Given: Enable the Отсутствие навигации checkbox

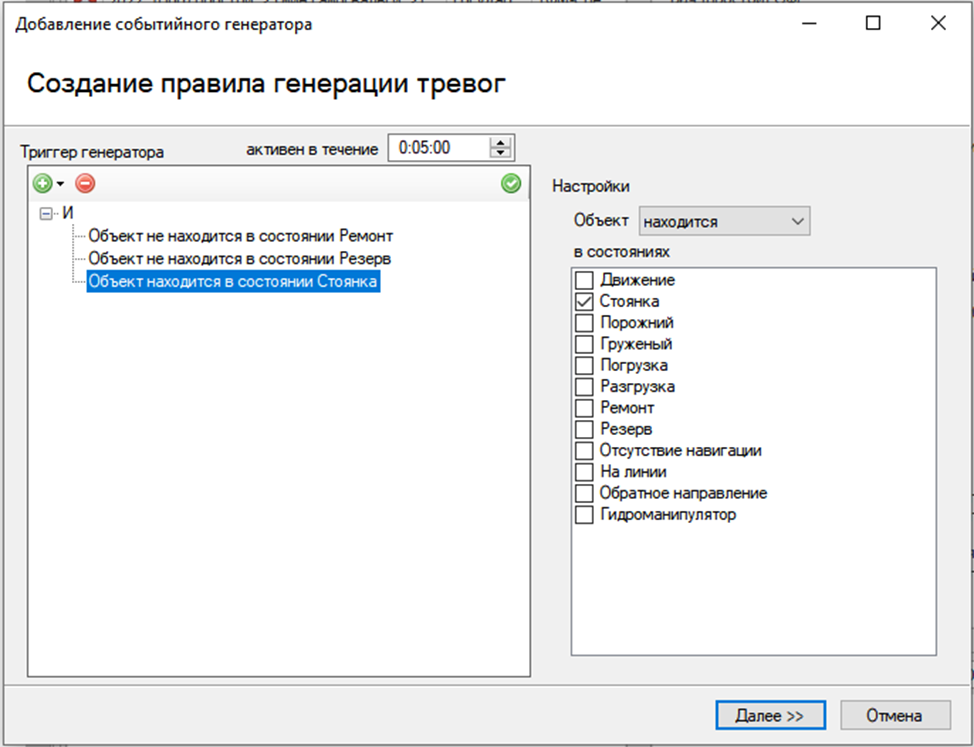Looking at the screenshot, I should coord(585,451).
